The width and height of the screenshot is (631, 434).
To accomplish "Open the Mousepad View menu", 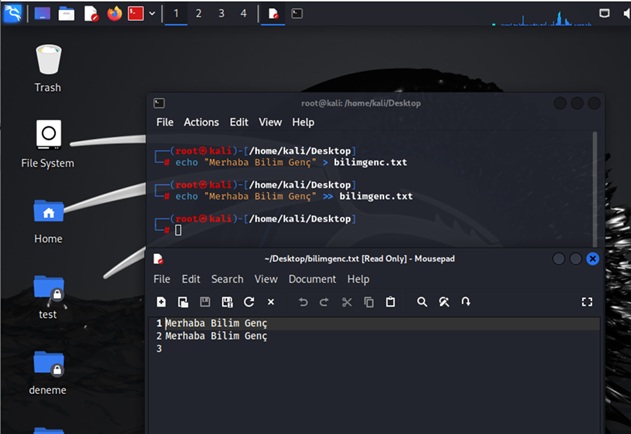I will tap(266, 279).
